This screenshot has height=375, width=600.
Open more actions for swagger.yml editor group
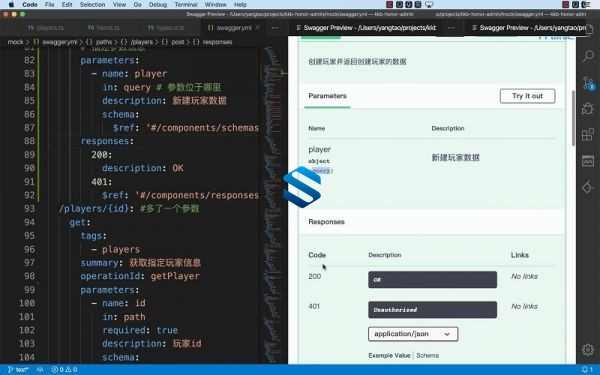point(275,28)
